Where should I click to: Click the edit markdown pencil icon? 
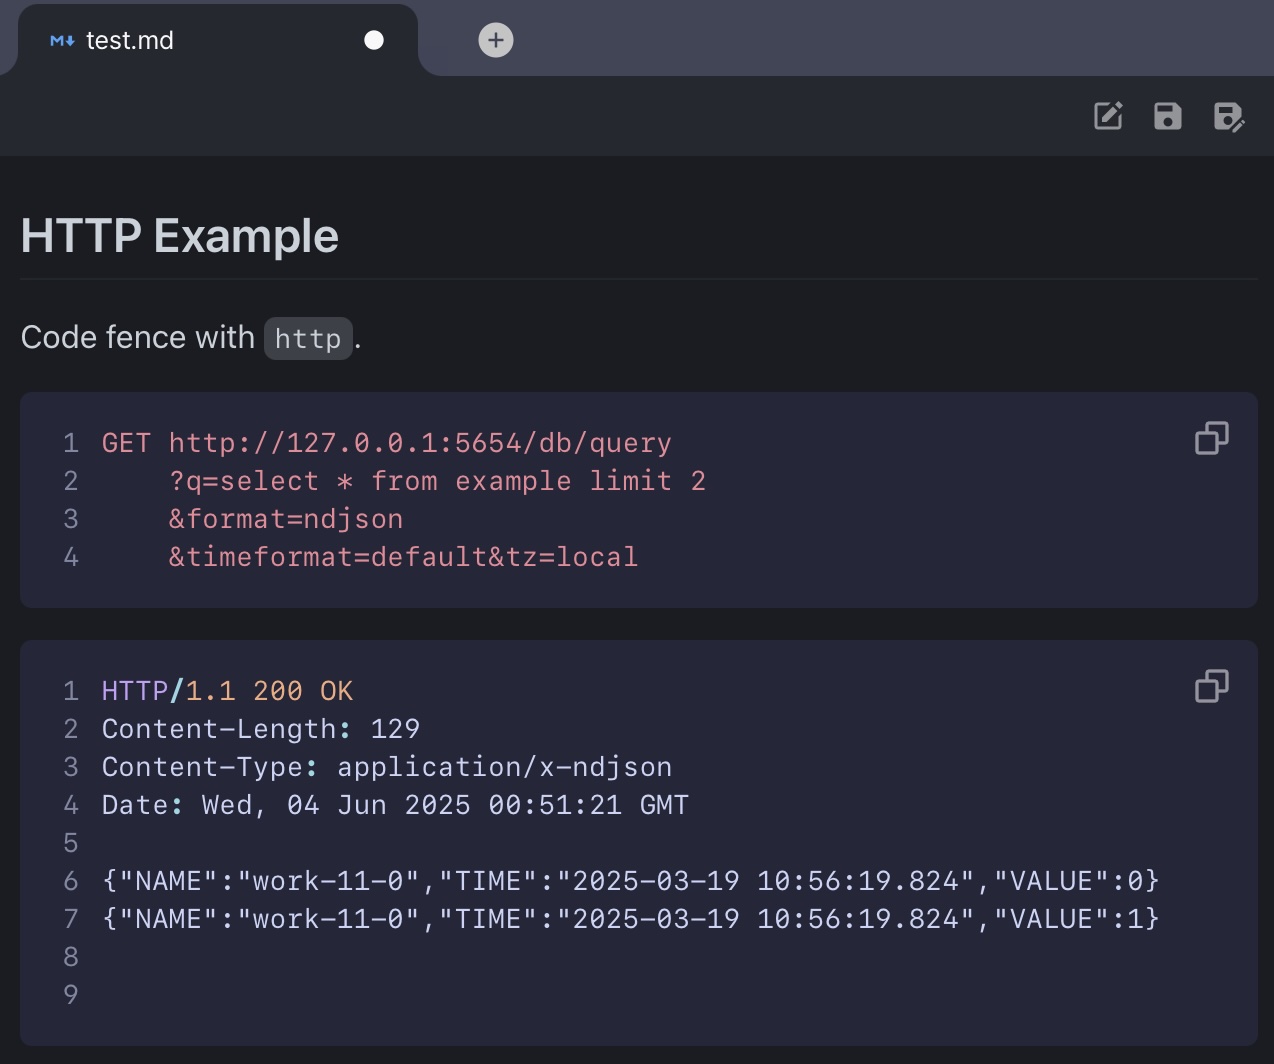click(1108, 116)
